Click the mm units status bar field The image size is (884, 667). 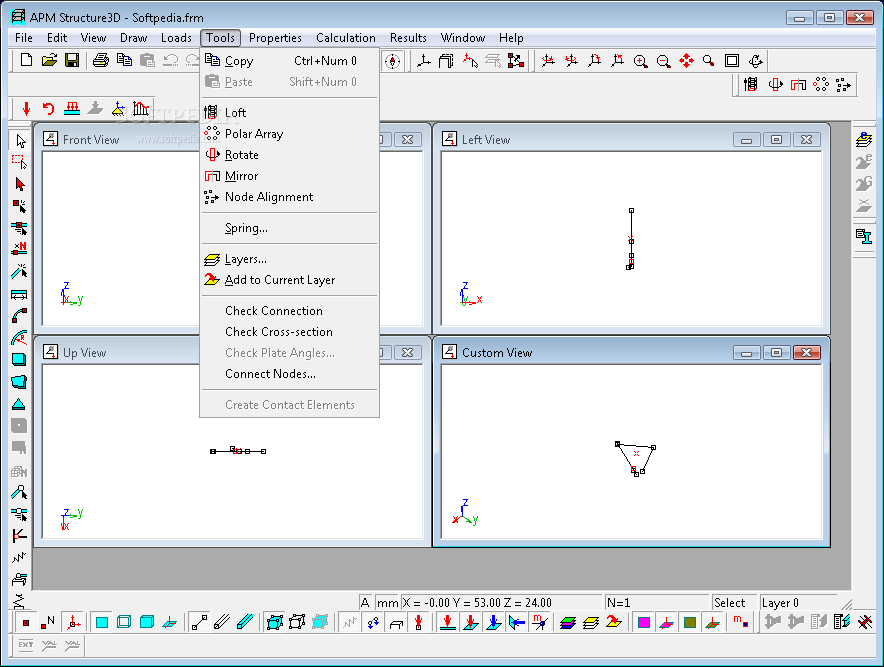coord(387,603)
